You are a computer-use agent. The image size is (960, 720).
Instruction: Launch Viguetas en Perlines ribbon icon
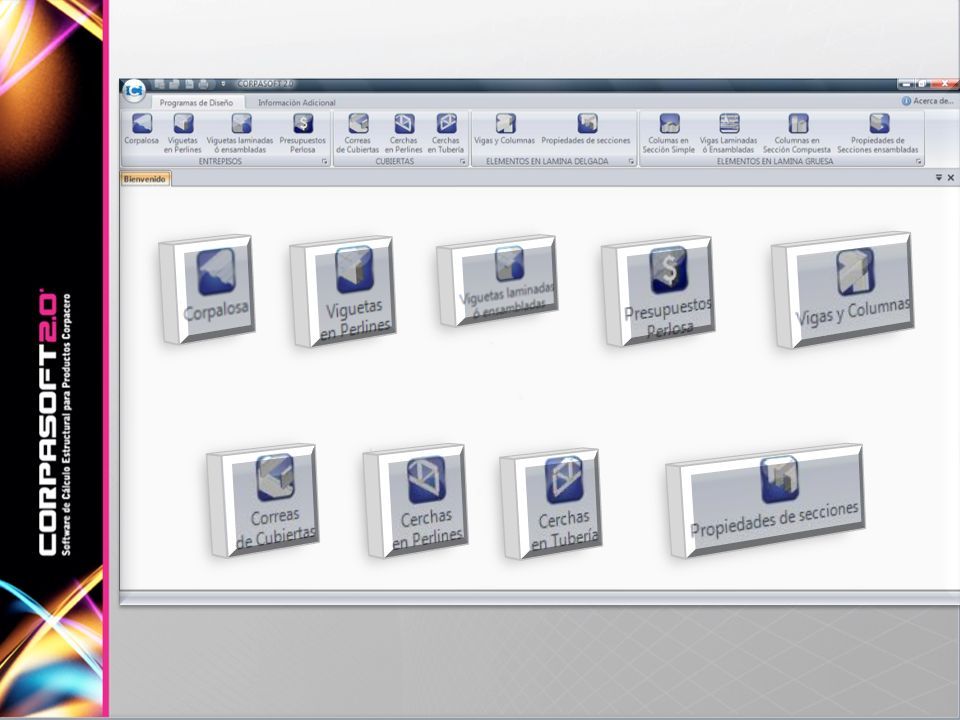182,133
